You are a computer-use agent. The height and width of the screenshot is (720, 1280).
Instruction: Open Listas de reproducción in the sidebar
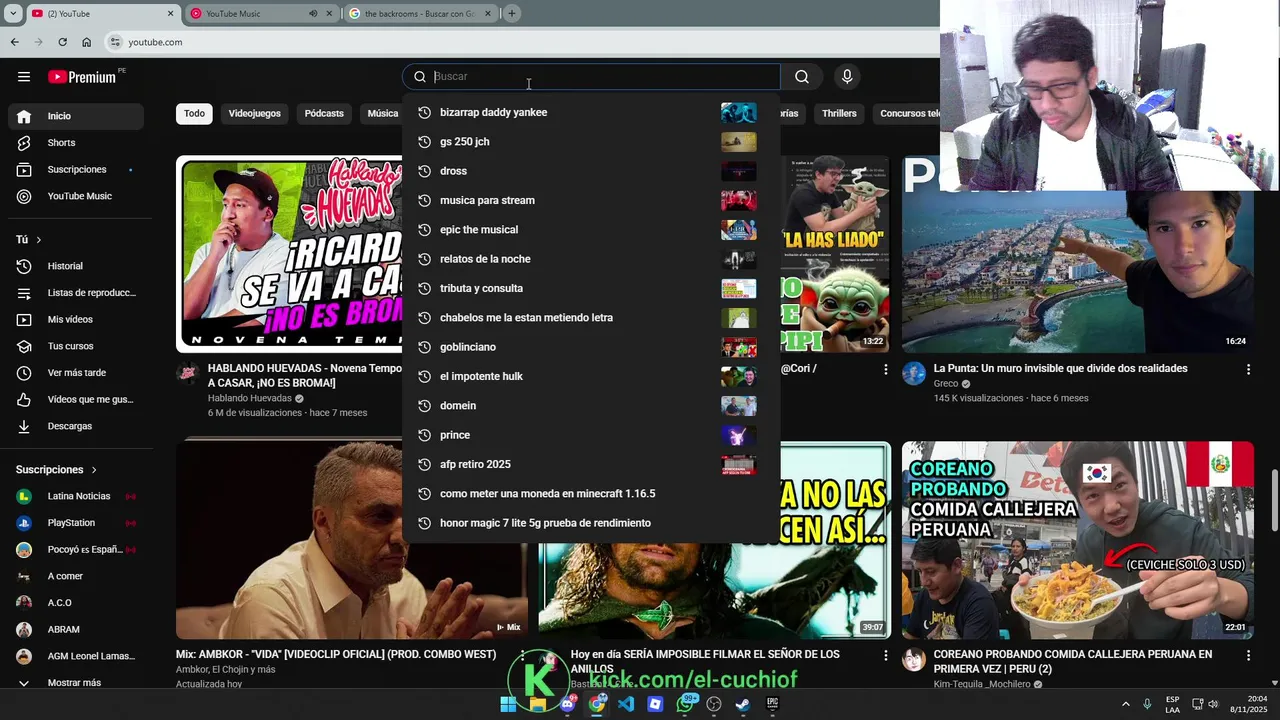pos(76,293)
